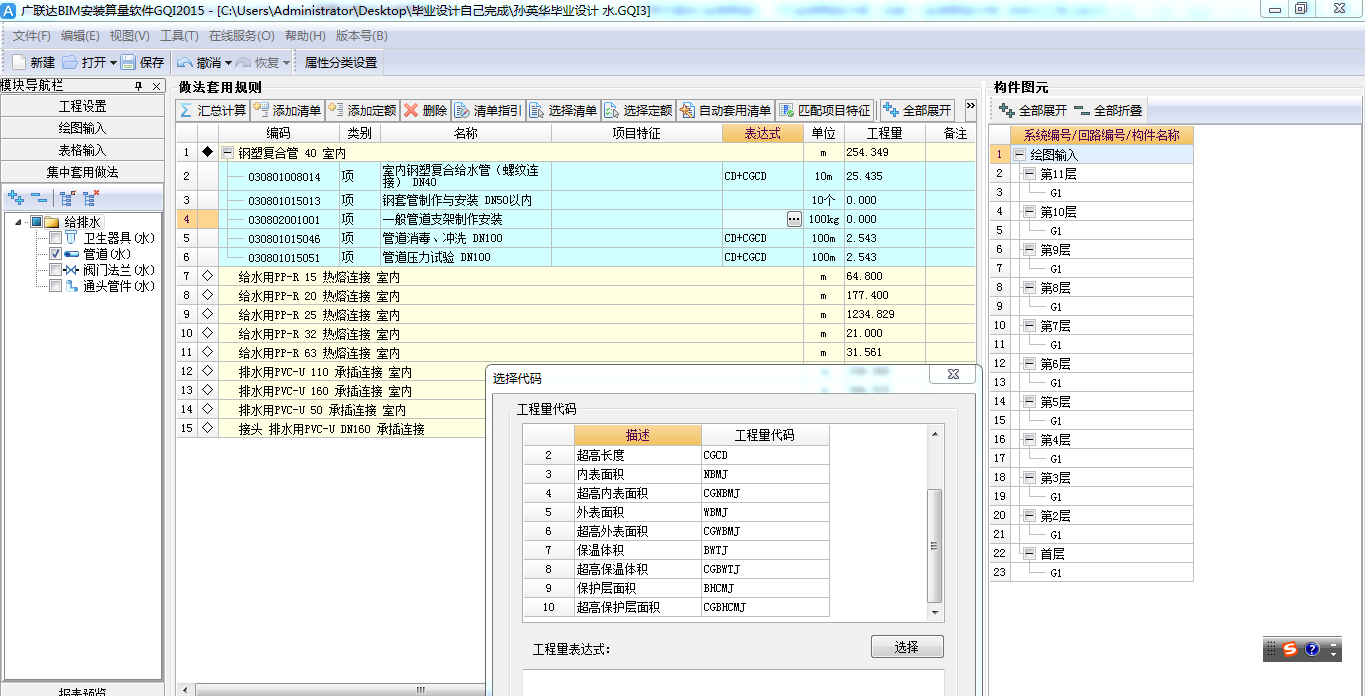The height and width of the screenshot is (696, 1365).
Task: Click 全部折叠 in the 构件图元 panel
Action: [x=1108, y=110]
